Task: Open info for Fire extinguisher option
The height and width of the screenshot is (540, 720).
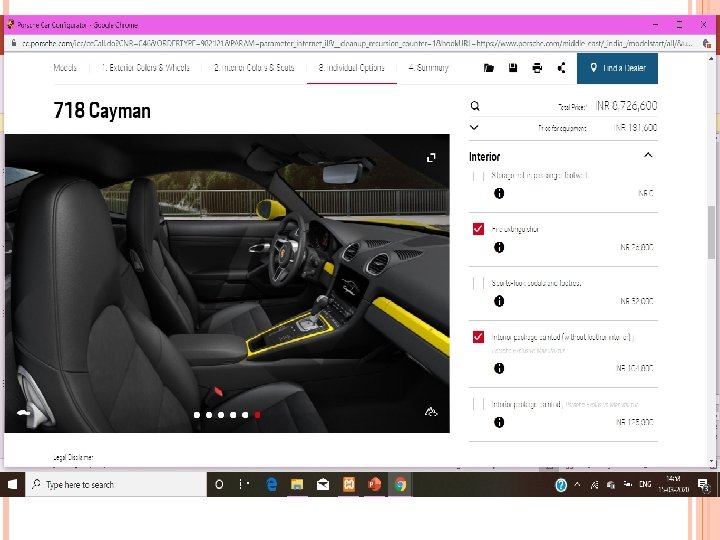Action: point(499,247)
